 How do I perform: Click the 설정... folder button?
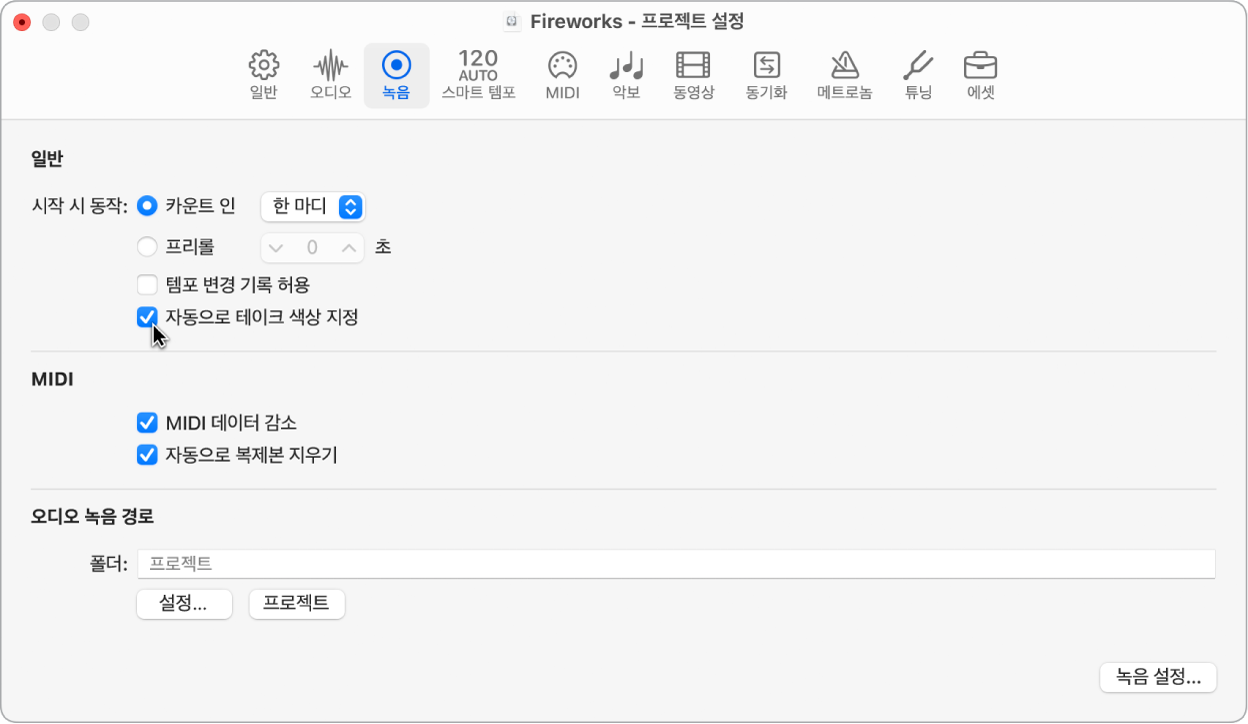pyautogui.click(x=184, y=604)
